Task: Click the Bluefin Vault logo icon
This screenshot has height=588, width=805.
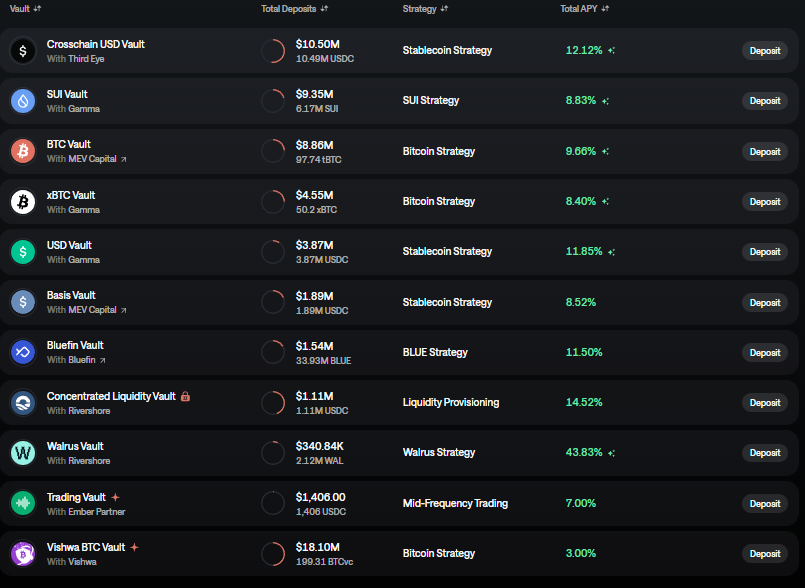Action: point(23,352)
